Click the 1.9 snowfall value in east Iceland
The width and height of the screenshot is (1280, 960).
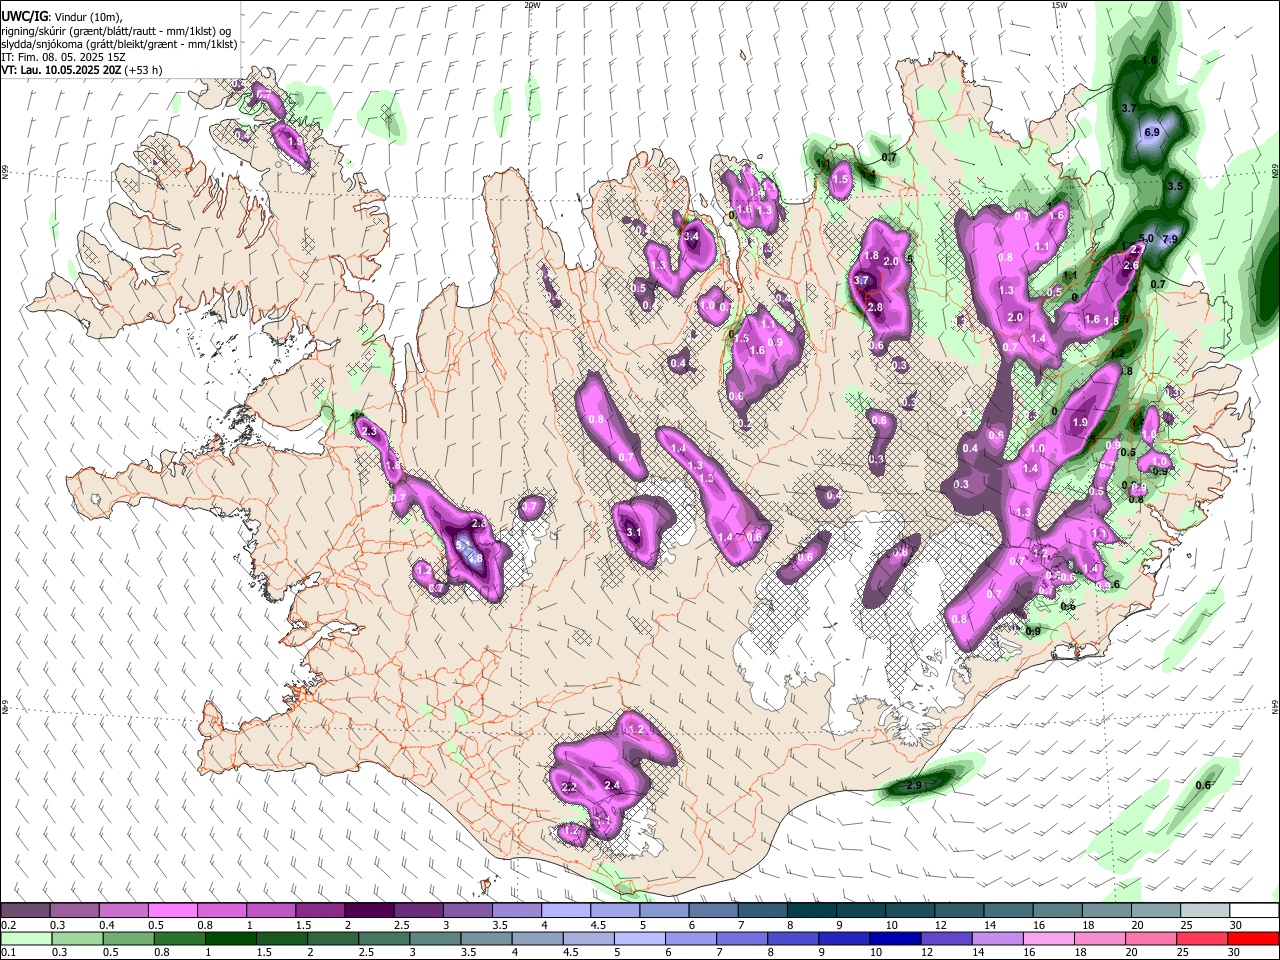pos(1079,423)
